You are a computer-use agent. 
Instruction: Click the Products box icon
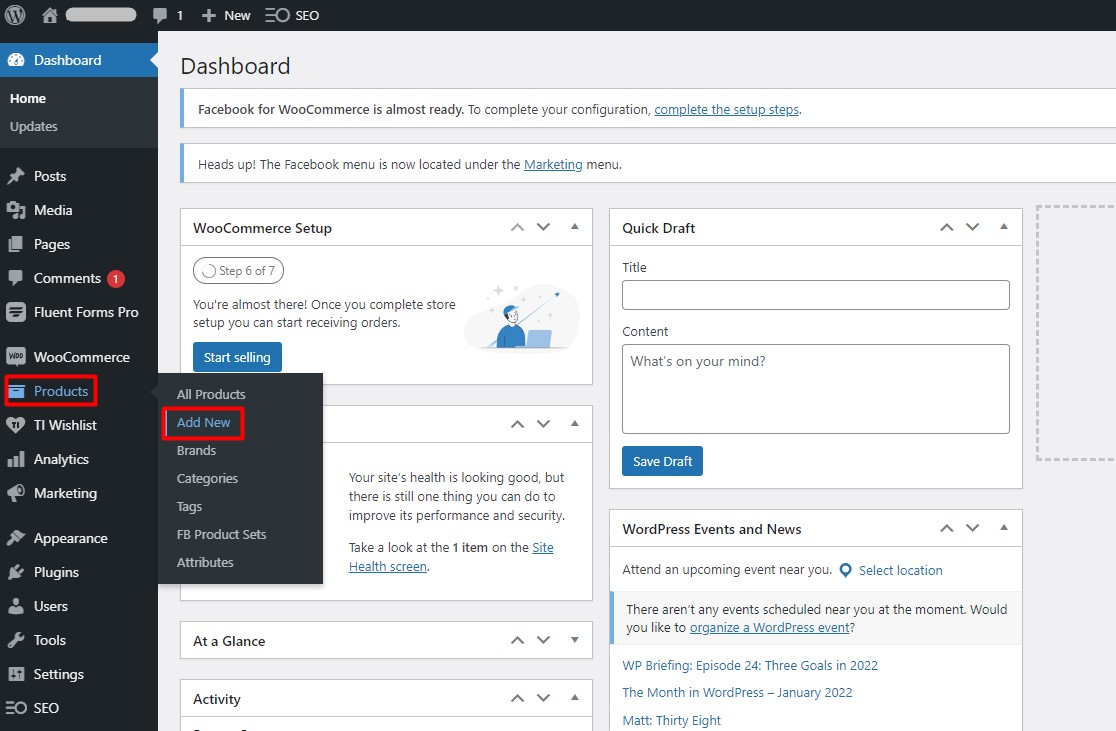click(16, 391)
